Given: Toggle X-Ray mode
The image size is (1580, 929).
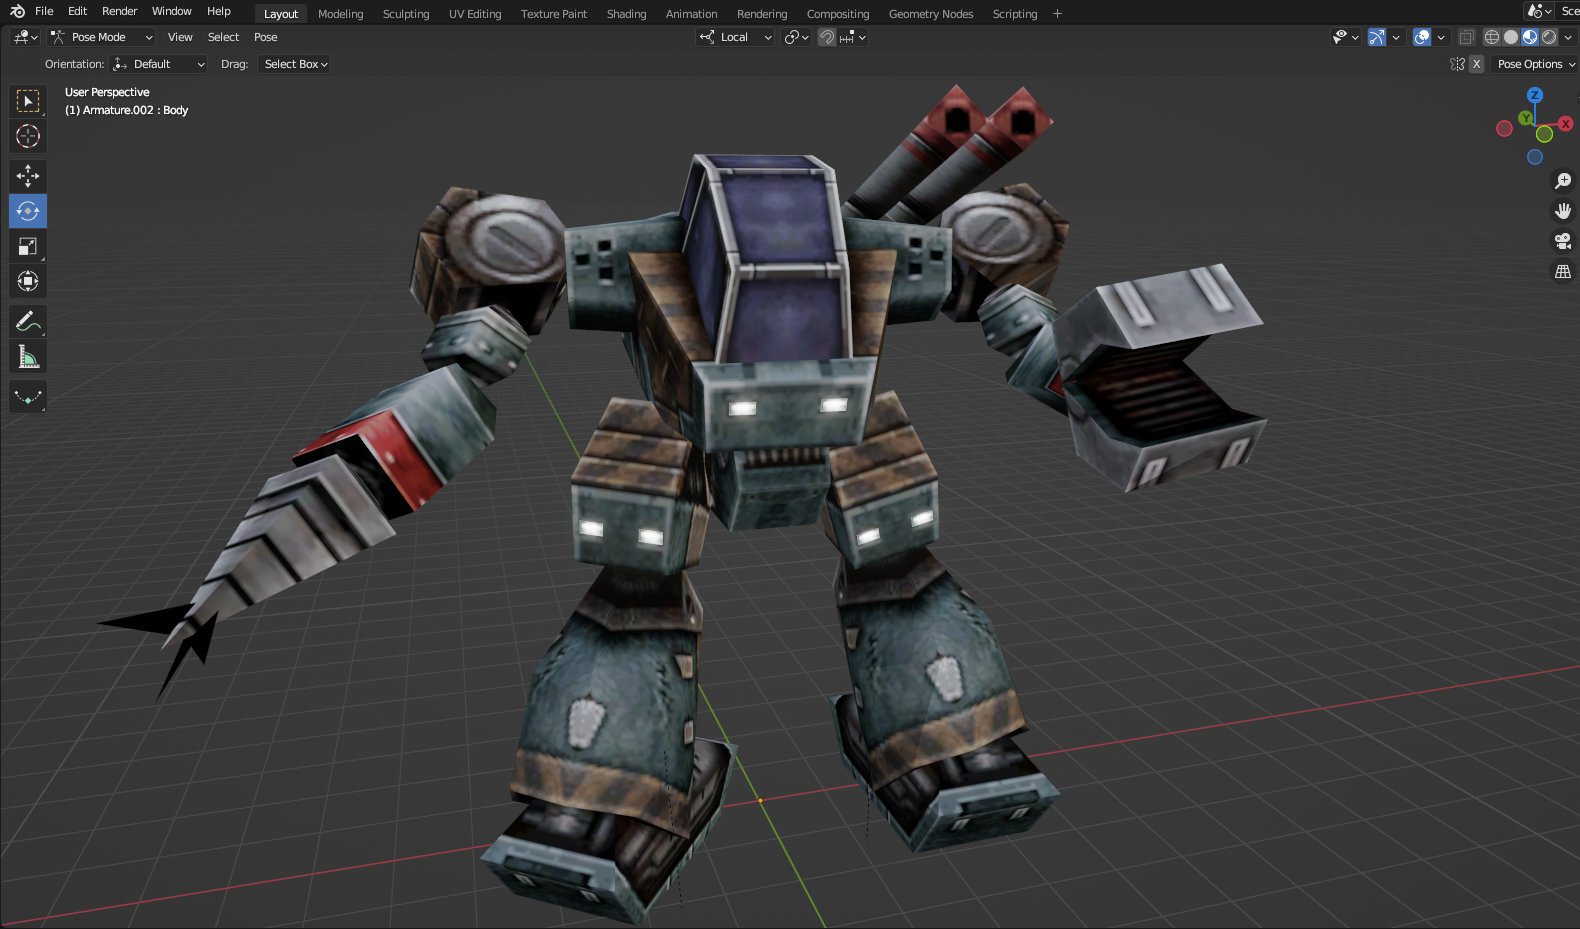Looking at the screenshot, I should pyautogui.click(x=1466, y=37).
